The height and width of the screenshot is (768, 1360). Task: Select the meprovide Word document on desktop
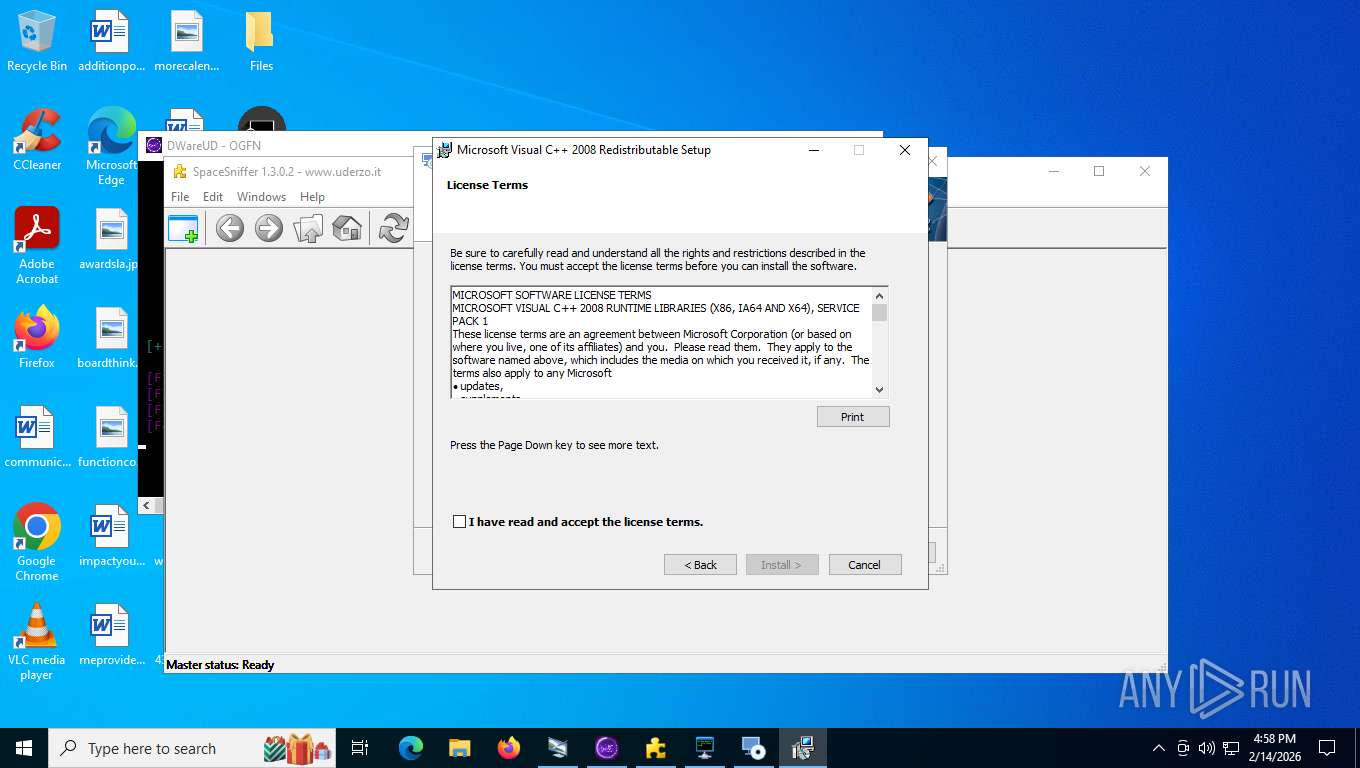point(111,635)
